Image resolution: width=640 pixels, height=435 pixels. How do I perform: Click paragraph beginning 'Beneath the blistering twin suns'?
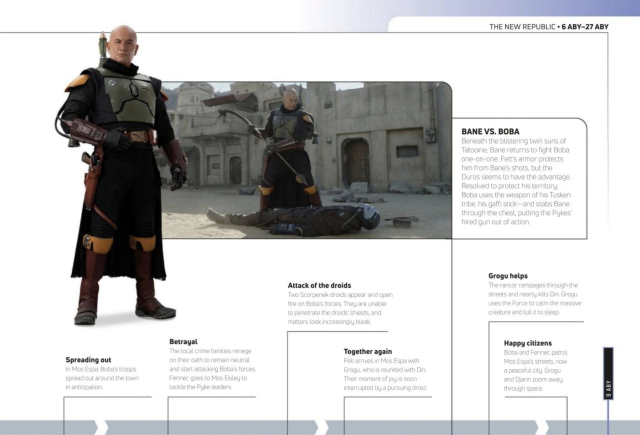pyautogui.click(x=516, y=182)
